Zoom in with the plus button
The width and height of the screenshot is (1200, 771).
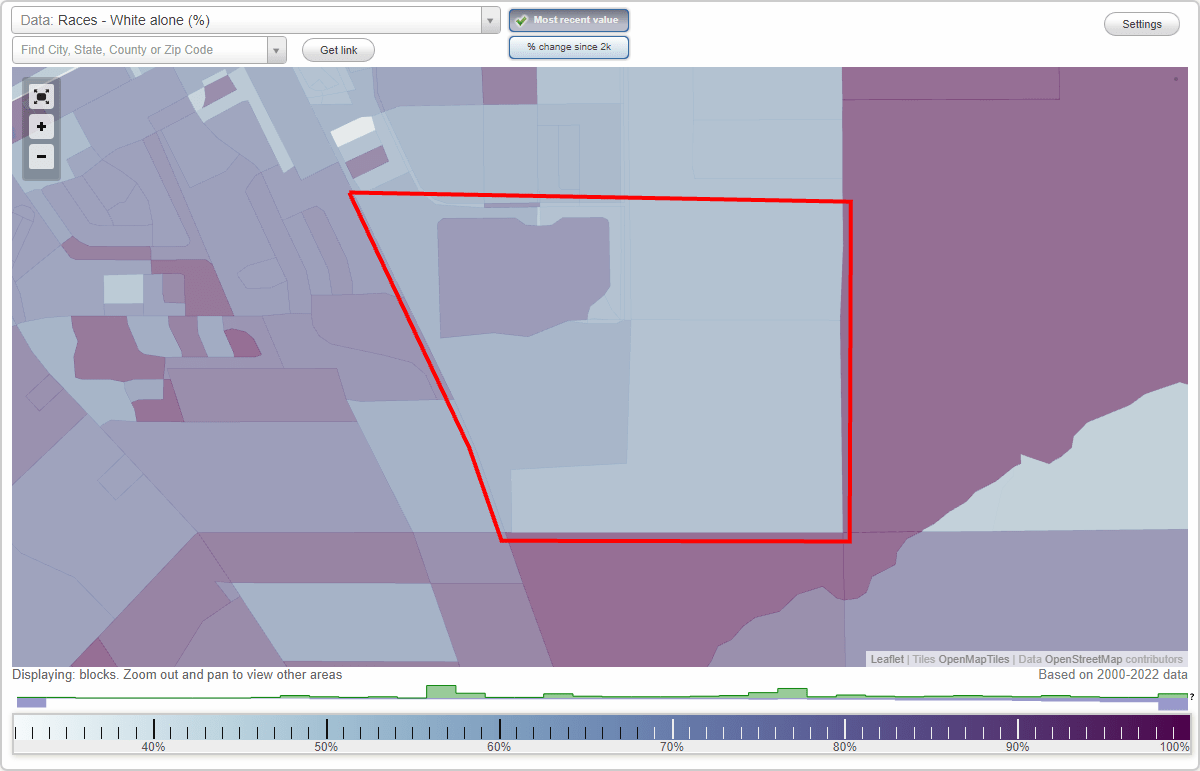(41, 127)
